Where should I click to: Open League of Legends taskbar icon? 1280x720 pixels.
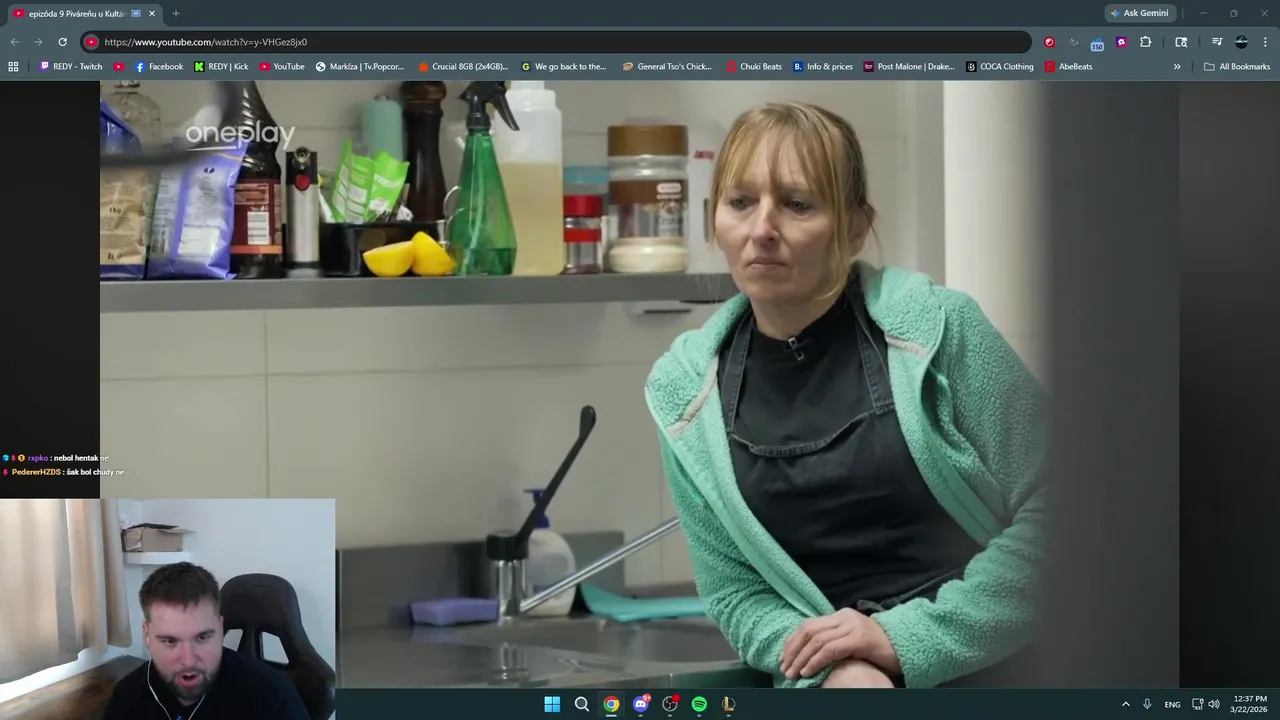coord(729,704)
